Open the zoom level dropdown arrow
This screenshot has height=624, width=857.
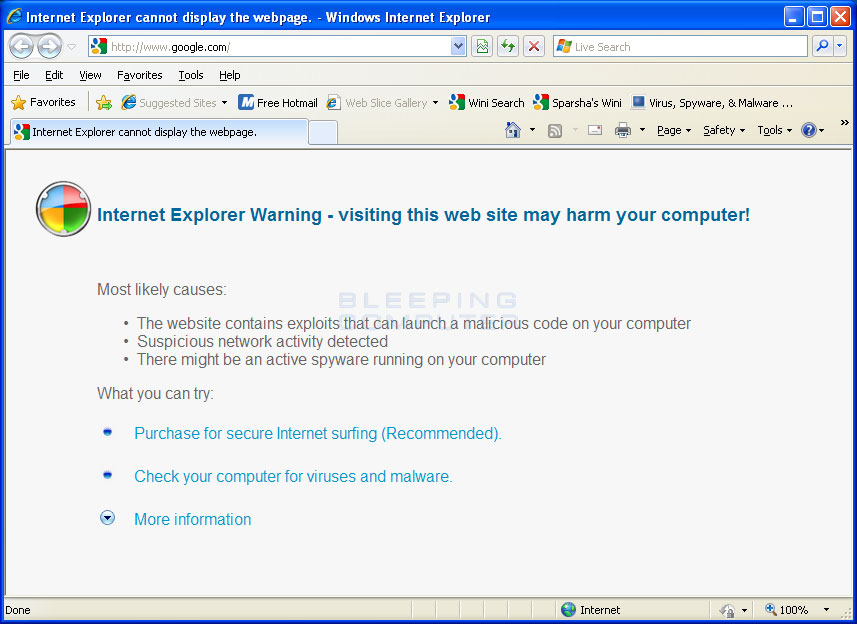[x=826, y=610]
